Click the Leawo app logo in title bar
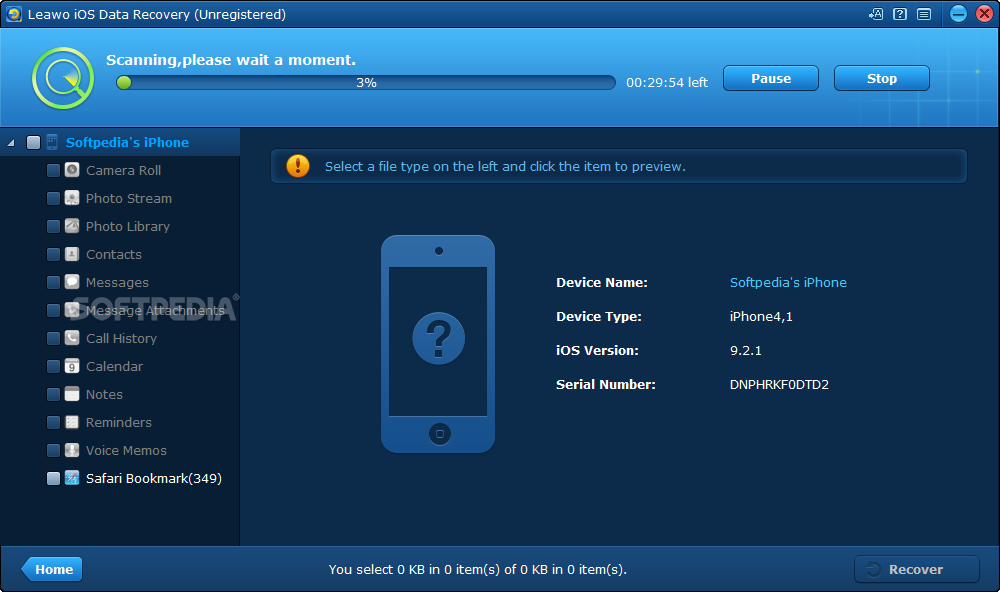This screenshot has width=1000, height=592. [13, 14]
